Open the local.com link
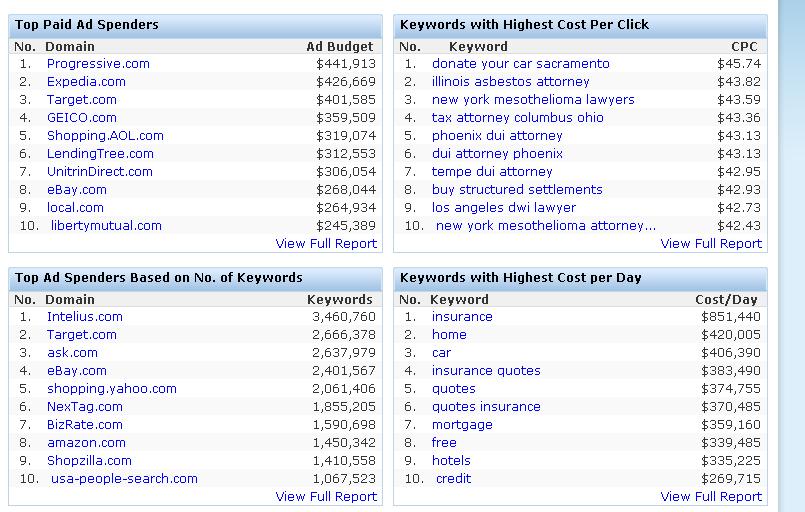This screenshot has height=512, width=805. [75, 207]
